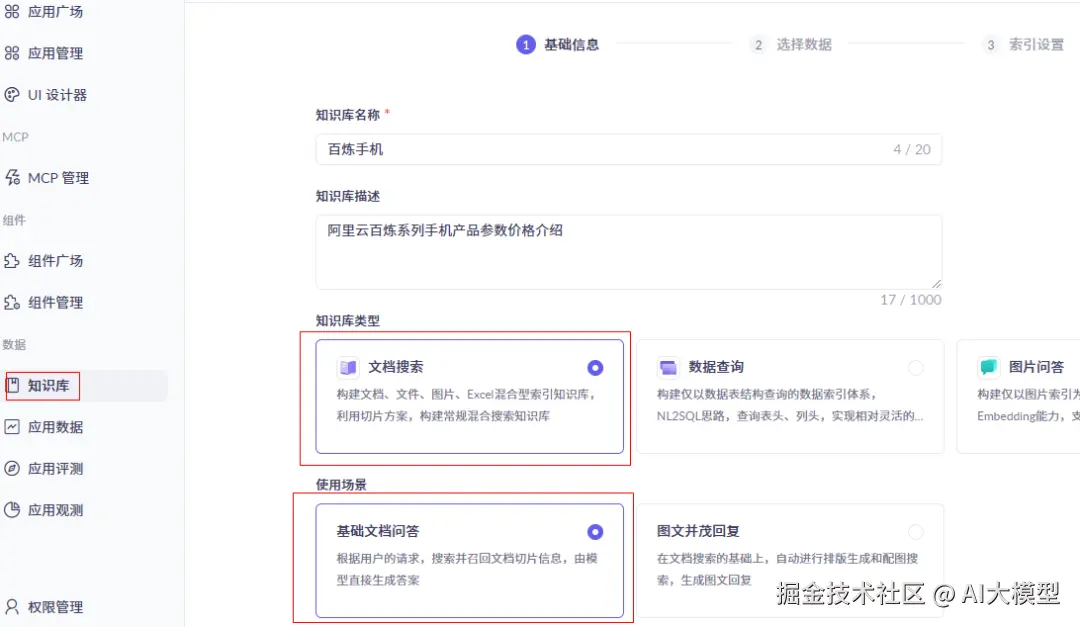The width and height of the screenshot is (1080, 627).
Task: Click the 组件广场 puzzle icon
Action: (12, 260)
